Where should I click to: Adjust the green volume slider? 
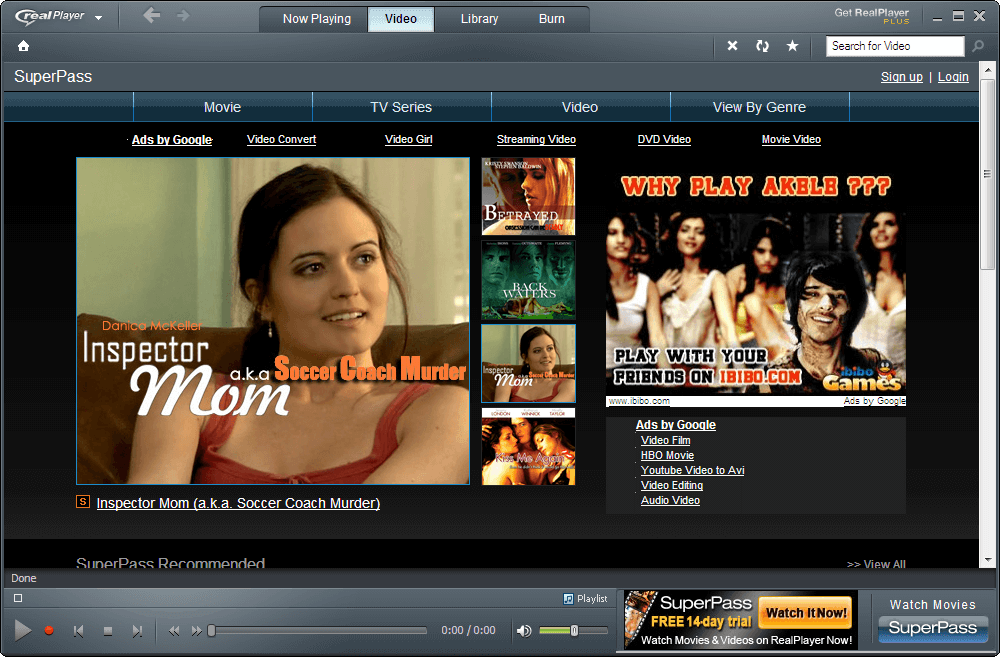[573, 630]
